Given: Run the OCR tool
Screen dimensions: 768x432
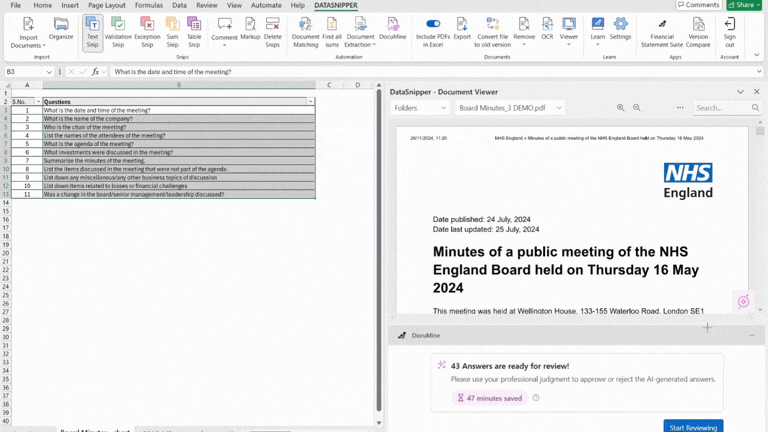Looking at the screenshot, I should pyautogui.click(x=547, y=28).
